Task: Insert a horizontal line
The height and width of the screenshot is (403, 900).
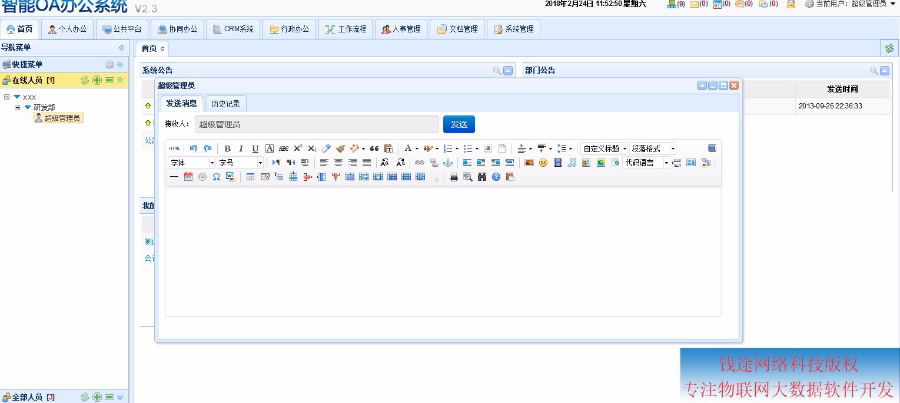Action: tap(174, 177)
